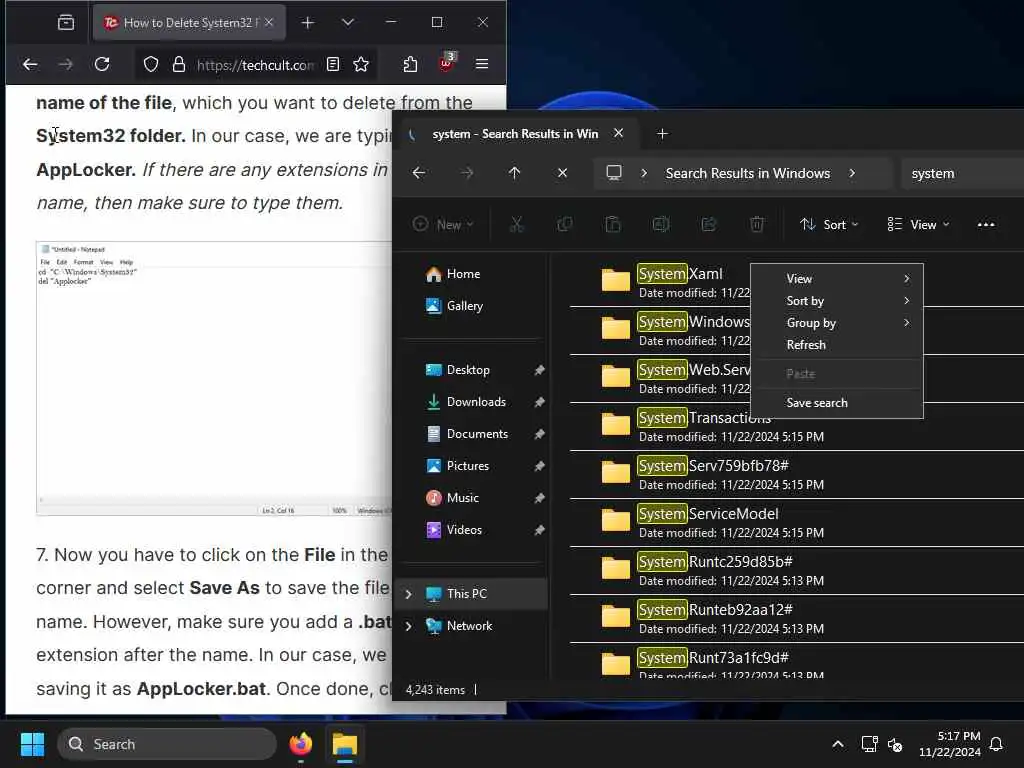Choose Save search in context menu
Image resolution: width=1024 pixels, height=768 pixels.
tap(837, 403)
